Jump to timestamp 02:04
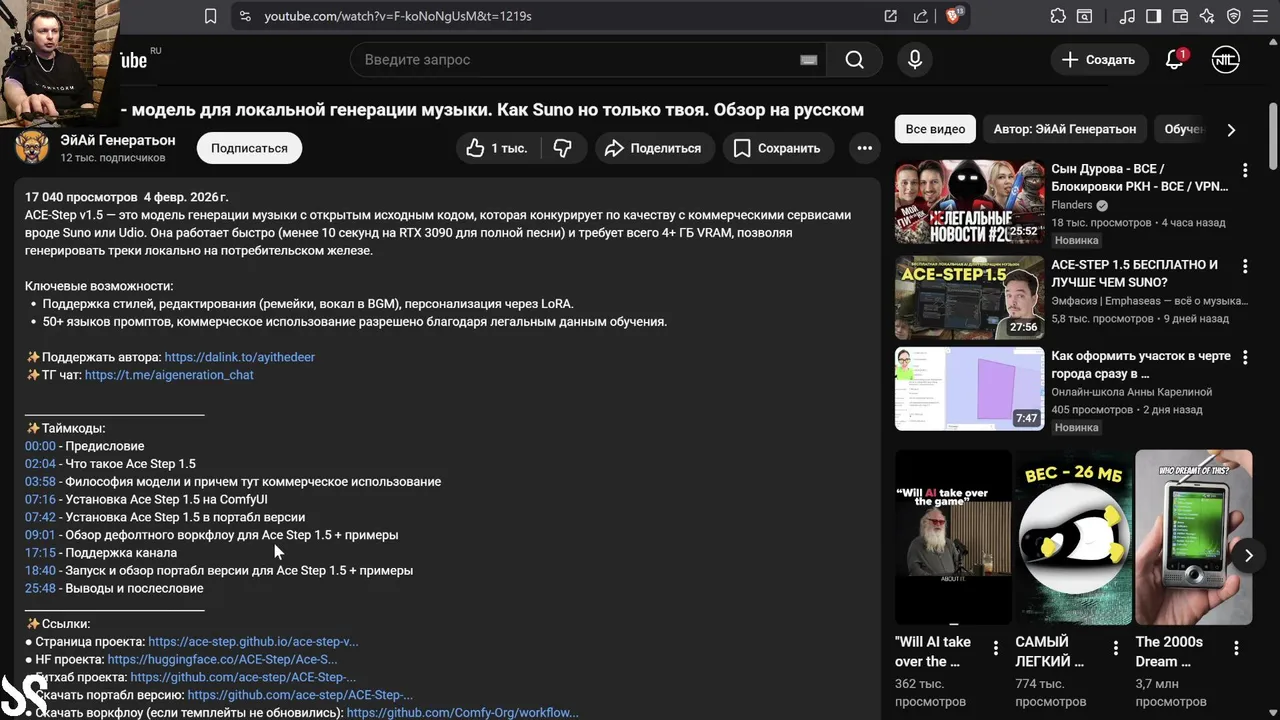The height and width of the screenshot is (720, 1280). [40, 464]
